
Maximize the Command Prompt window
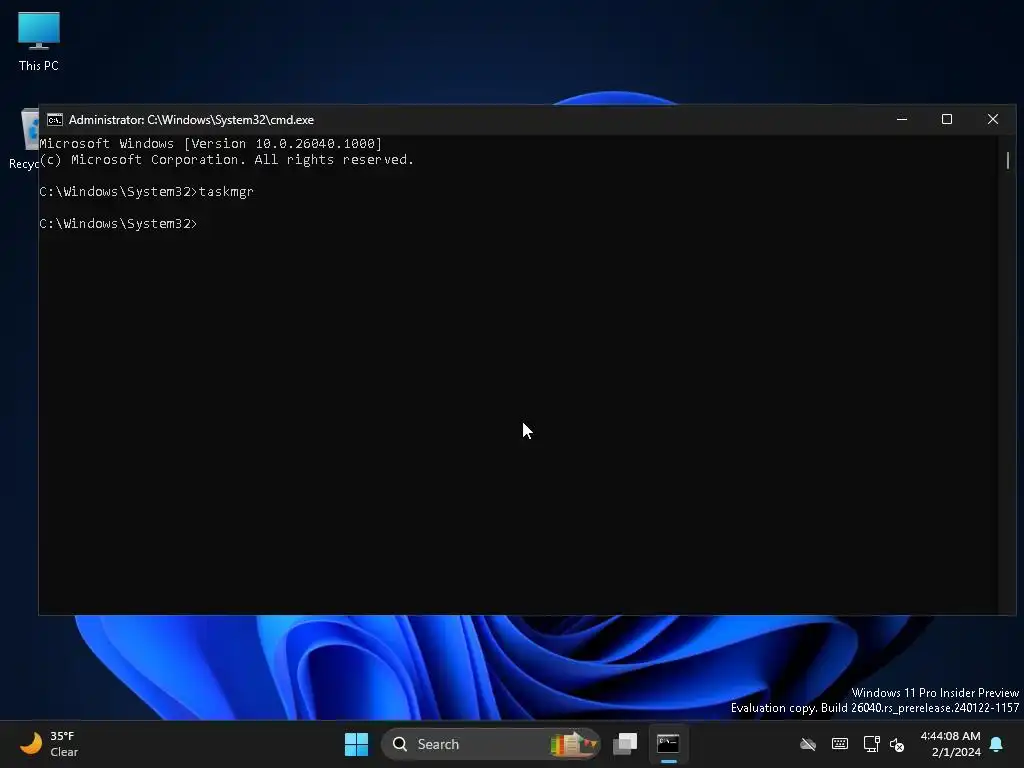947,120
